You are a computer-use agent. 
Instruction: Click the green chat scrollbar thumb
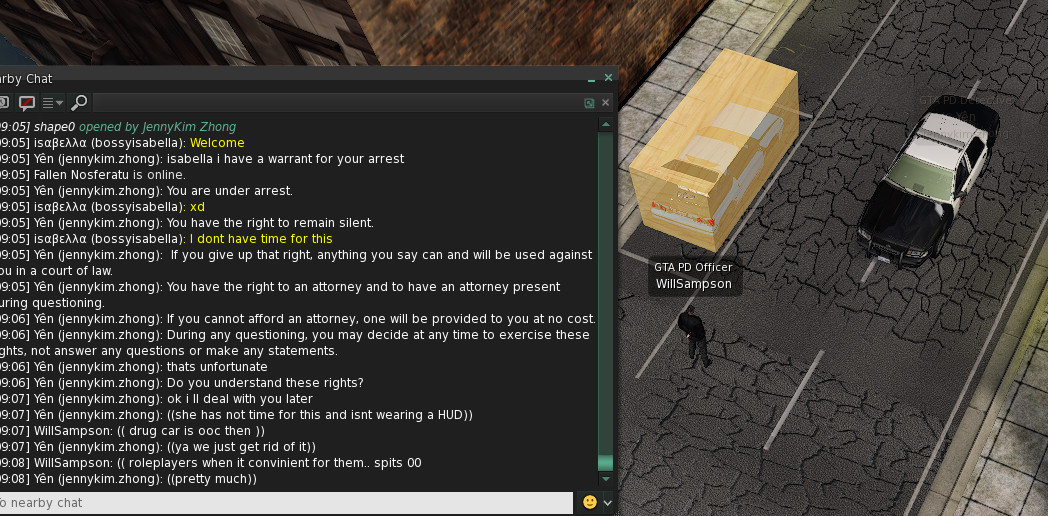tap(606, 463)
